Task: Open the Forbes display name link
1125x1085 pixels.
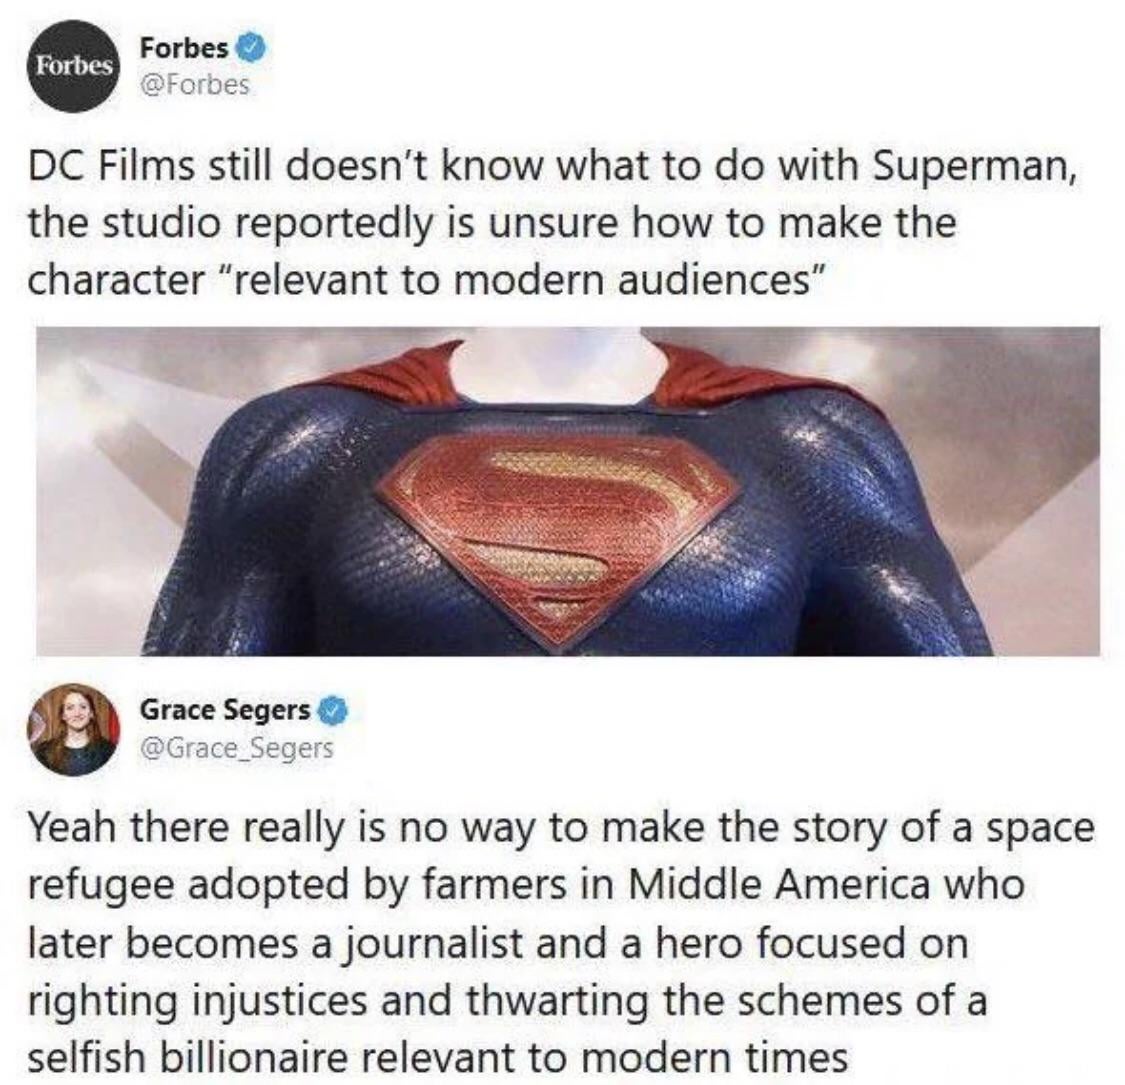Action: click(185, 48)
